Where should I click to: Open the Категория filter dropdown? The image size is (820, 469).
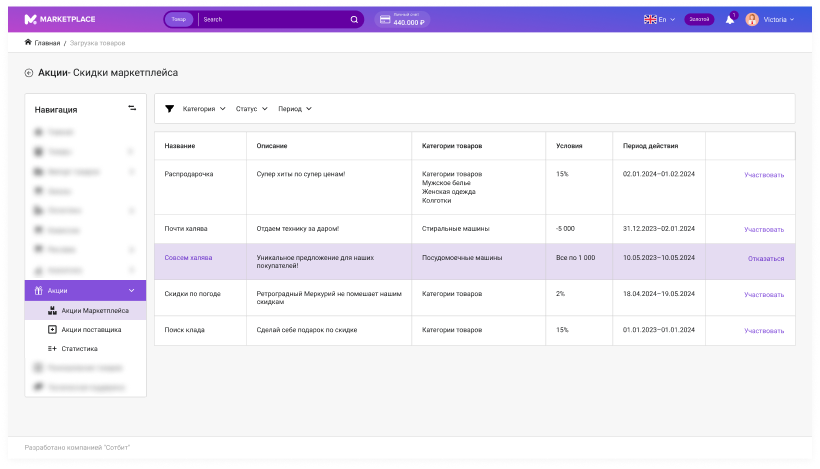tap(204, 109)
